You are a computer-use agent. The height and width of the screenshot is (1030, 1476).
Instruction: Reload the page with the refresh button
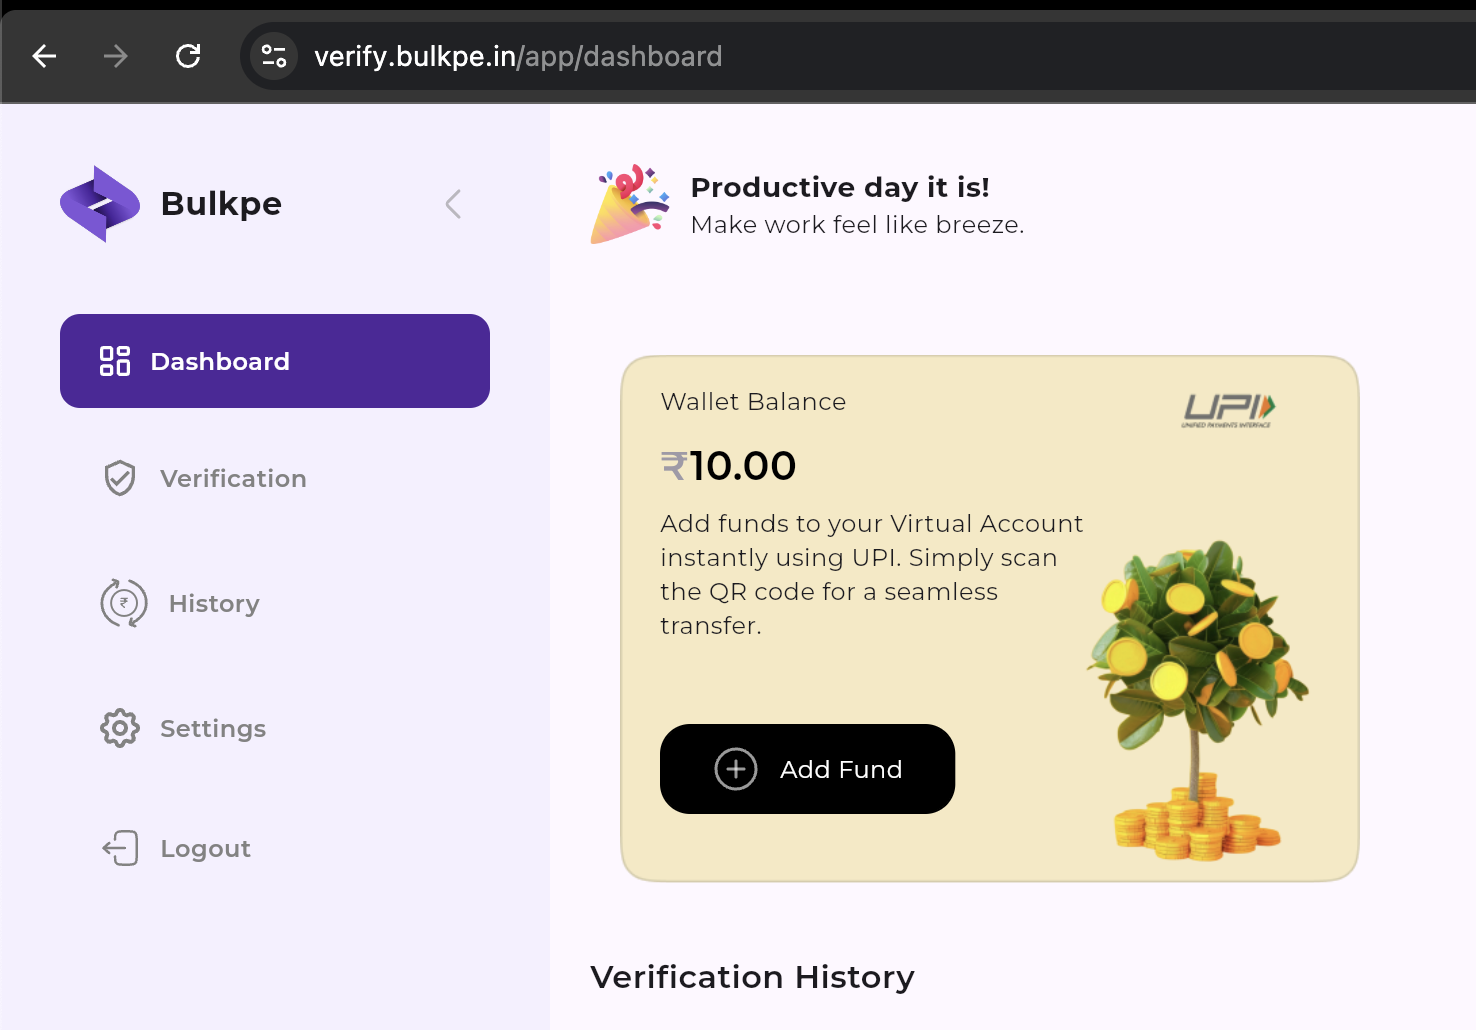point(188,56)
